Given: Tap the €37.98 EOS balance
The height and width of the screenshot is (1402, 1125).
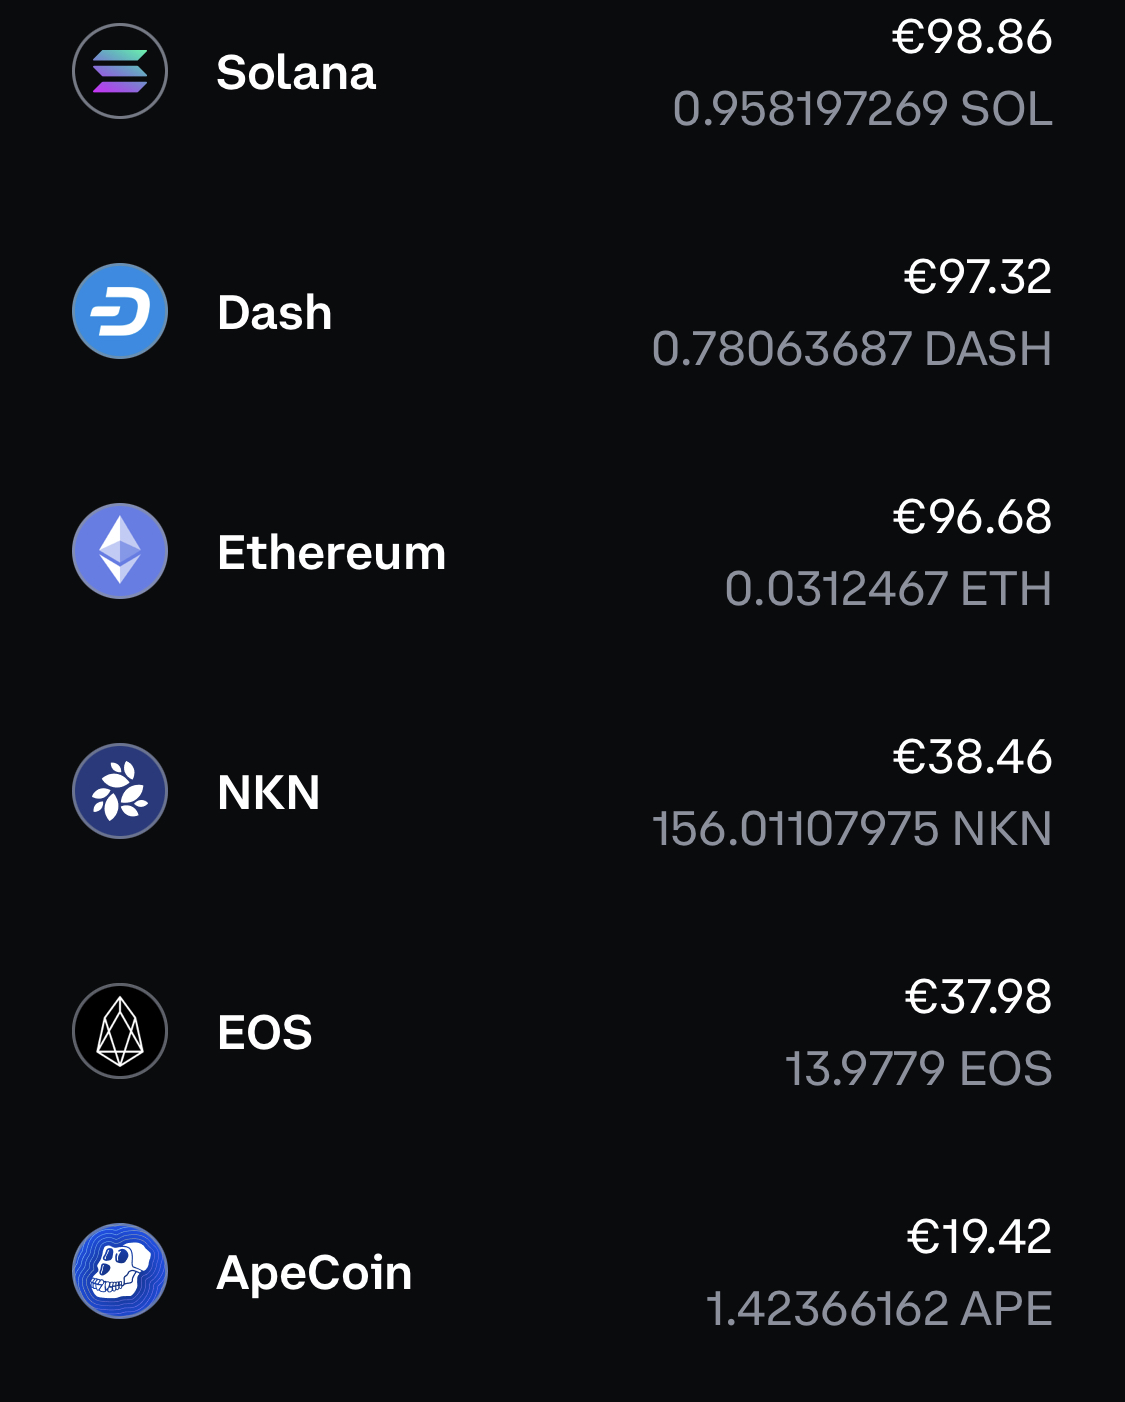Looking at the screenshot, I should (978, 997).
